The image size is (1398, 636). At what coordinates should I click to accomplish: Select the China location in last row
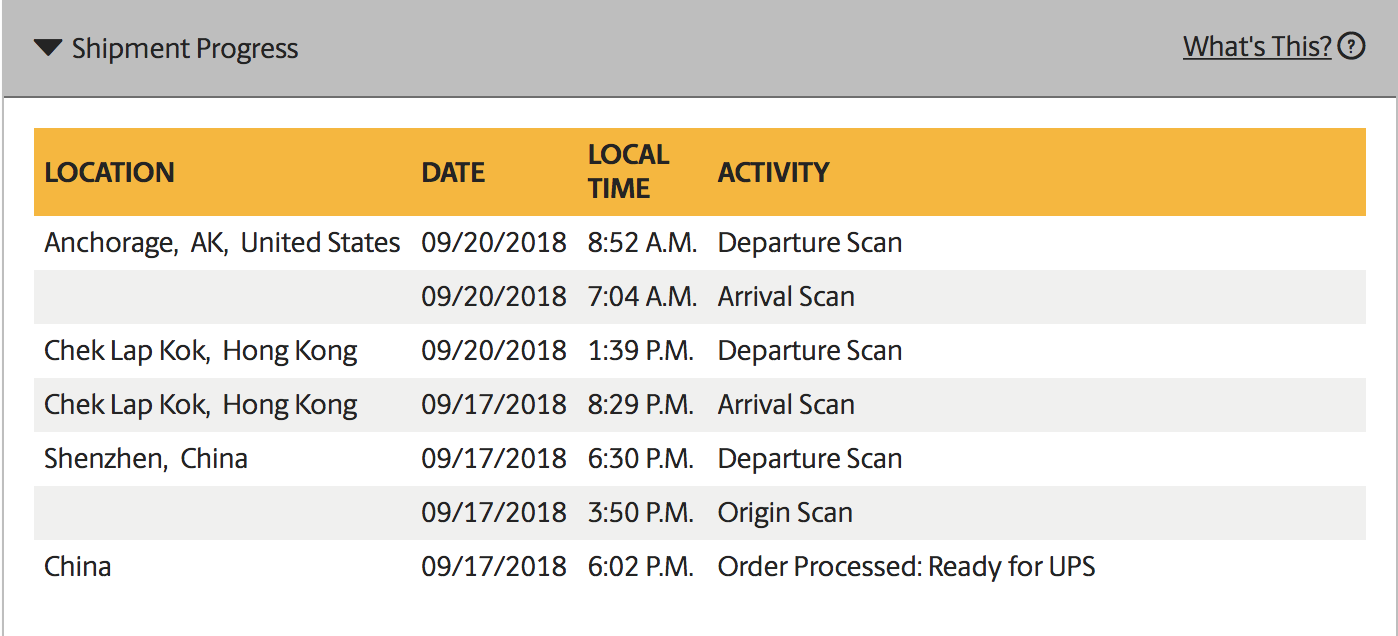pos(78,567)
